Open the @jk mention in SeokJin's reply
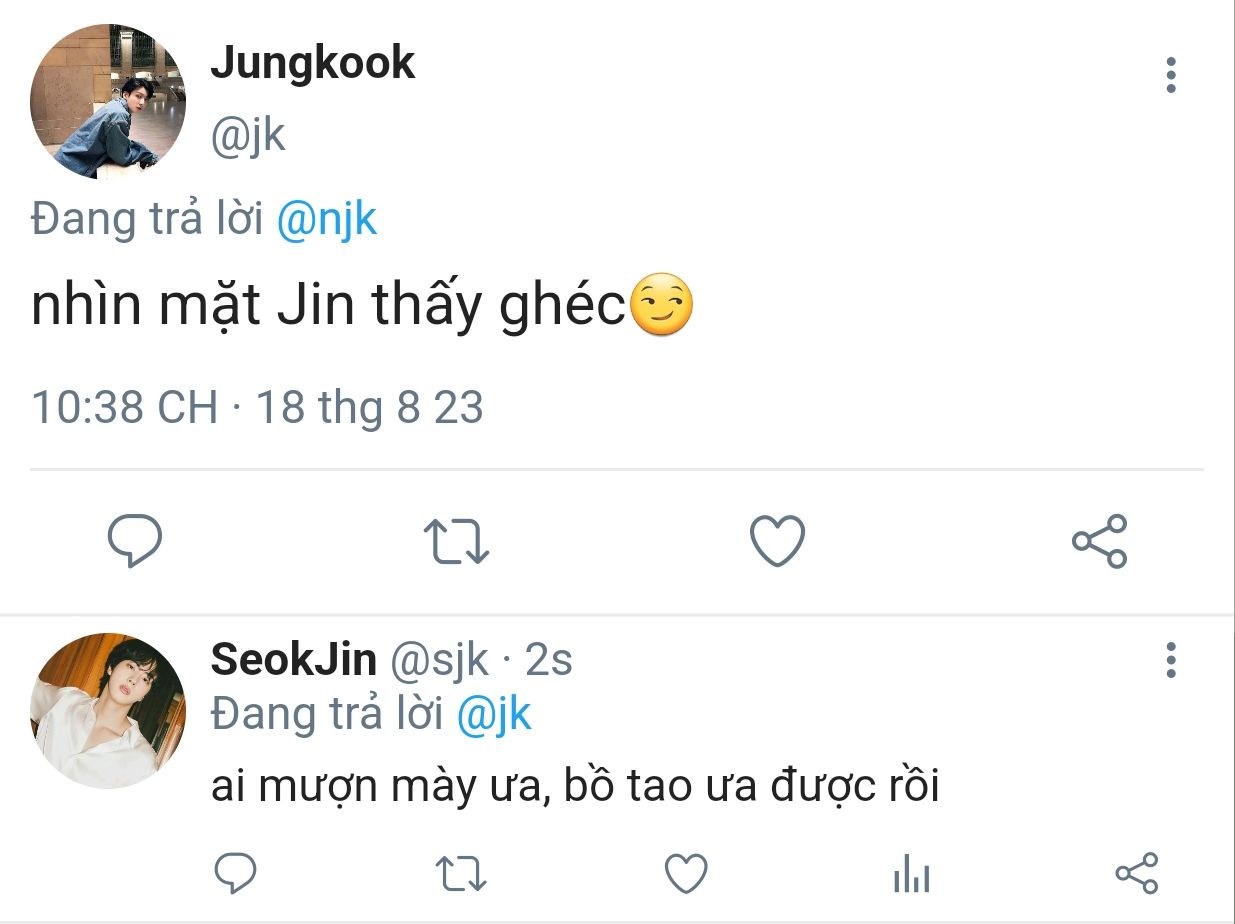The width and height of the screenshot is (1235, 924). [x=494, y=714]
